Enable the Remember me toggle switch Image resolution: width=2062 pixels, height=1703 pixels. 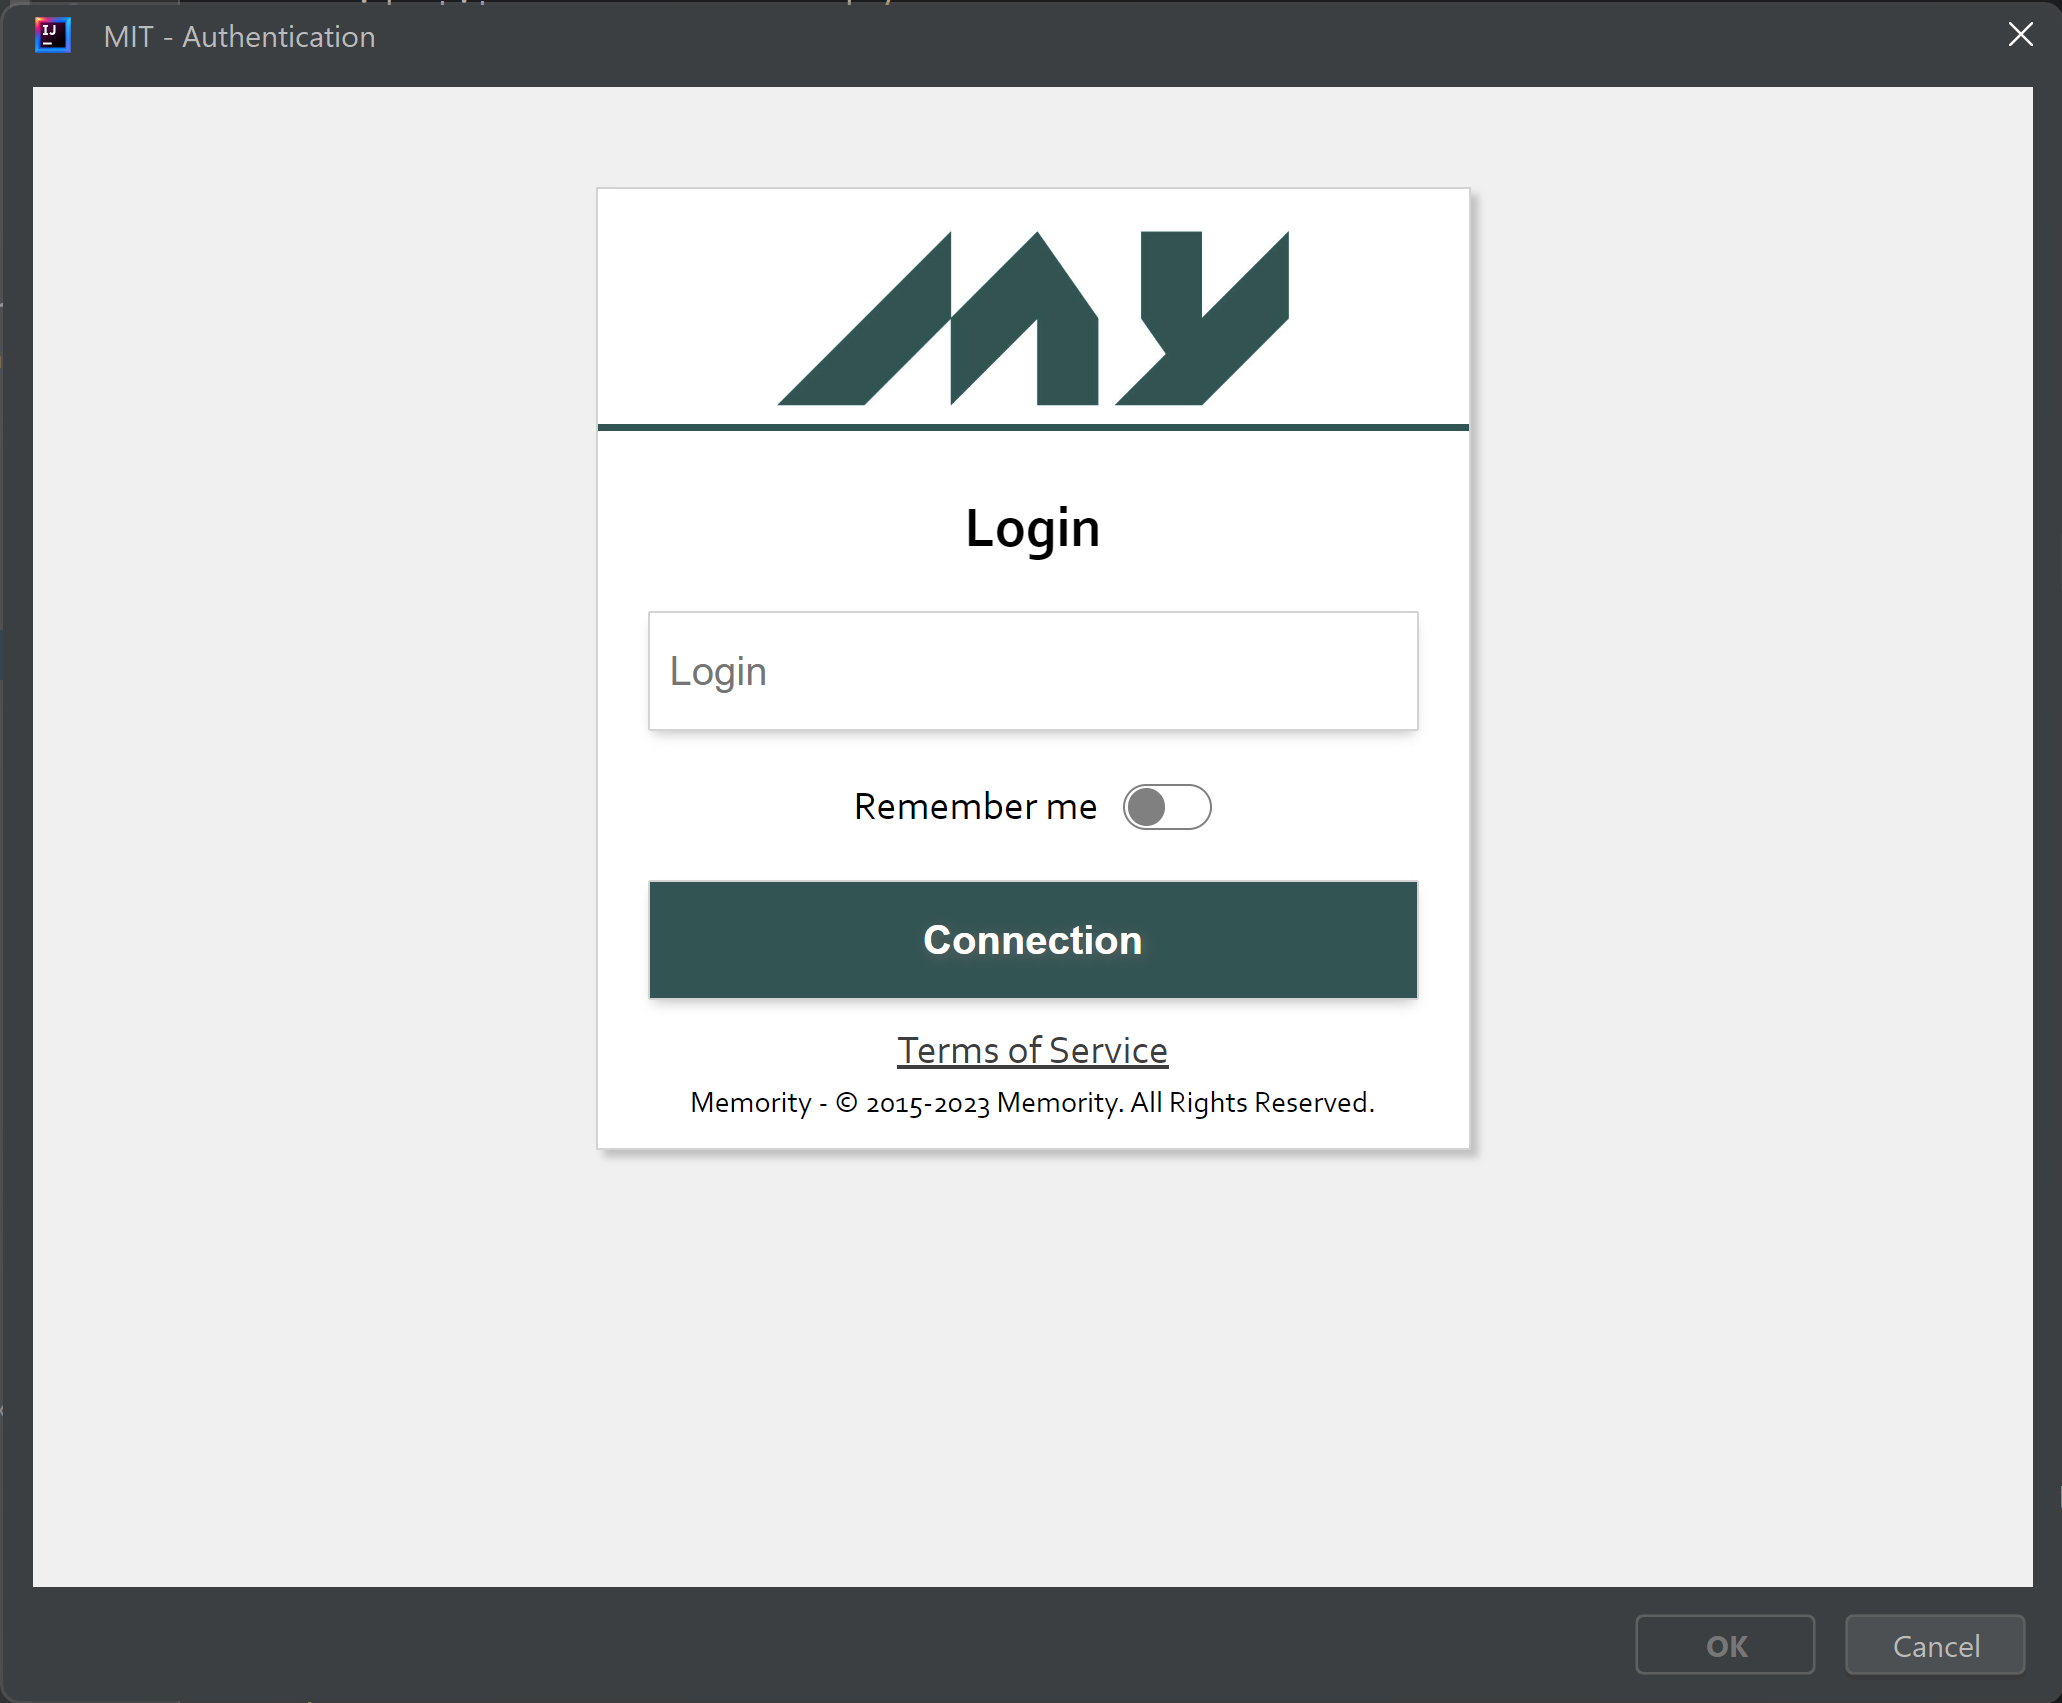point(1166,807)
